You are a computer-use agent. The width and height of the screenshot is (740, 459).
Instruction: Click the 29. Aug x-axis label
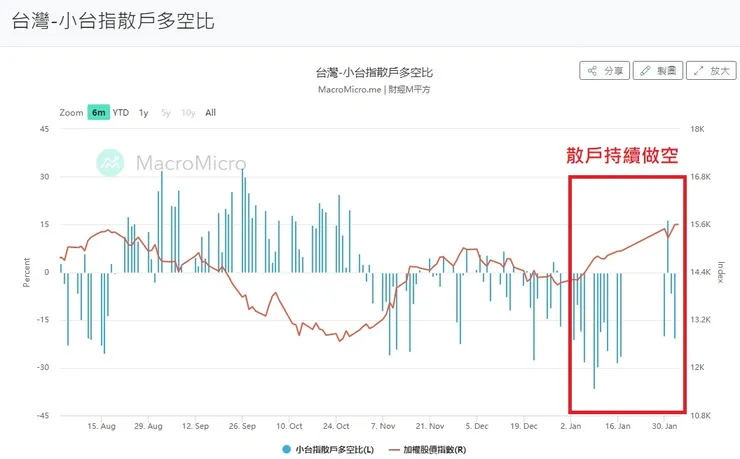coord(148,426)
